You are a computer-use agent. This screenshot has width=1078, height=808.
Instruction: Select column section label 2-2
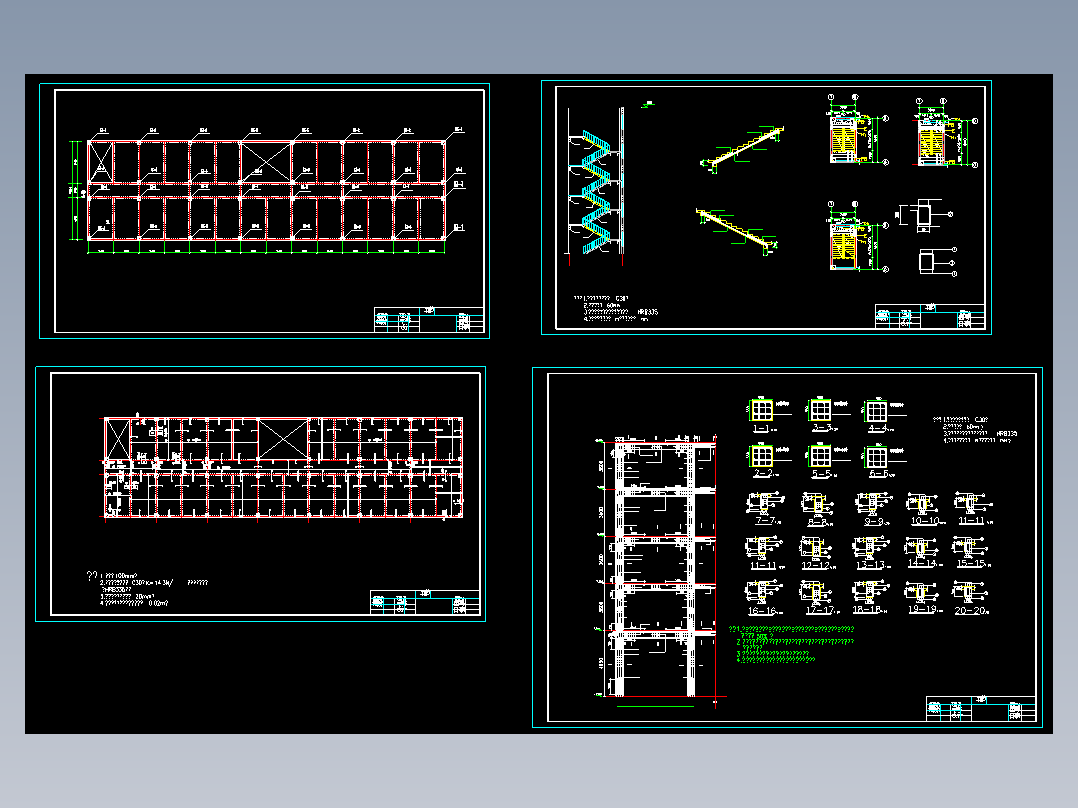point(763,473)
